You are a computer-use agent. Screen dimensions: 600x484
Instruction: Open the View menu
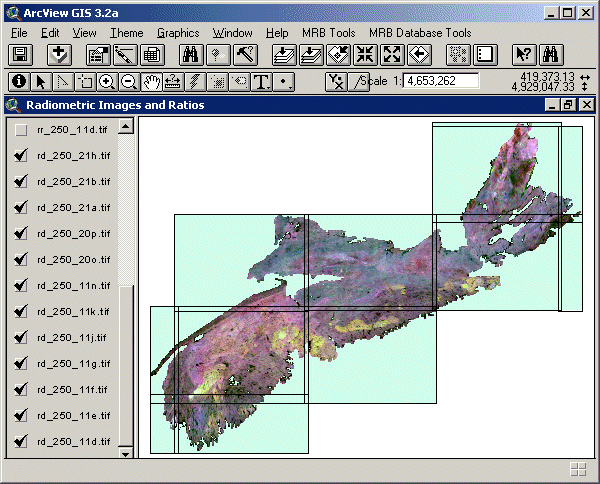(85, 33)
